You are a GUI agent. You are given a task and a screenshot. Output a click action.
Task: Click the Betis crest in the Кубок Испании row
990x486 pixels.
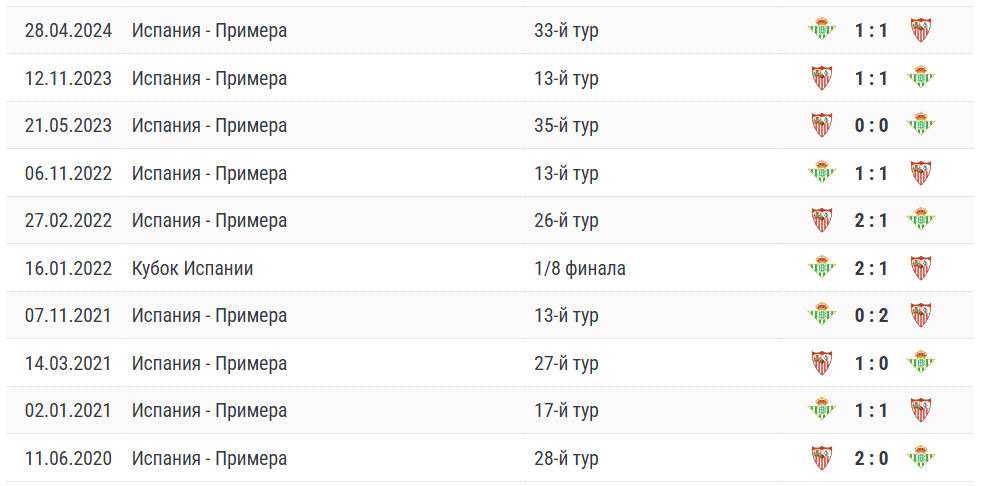(x=821, y=268)
